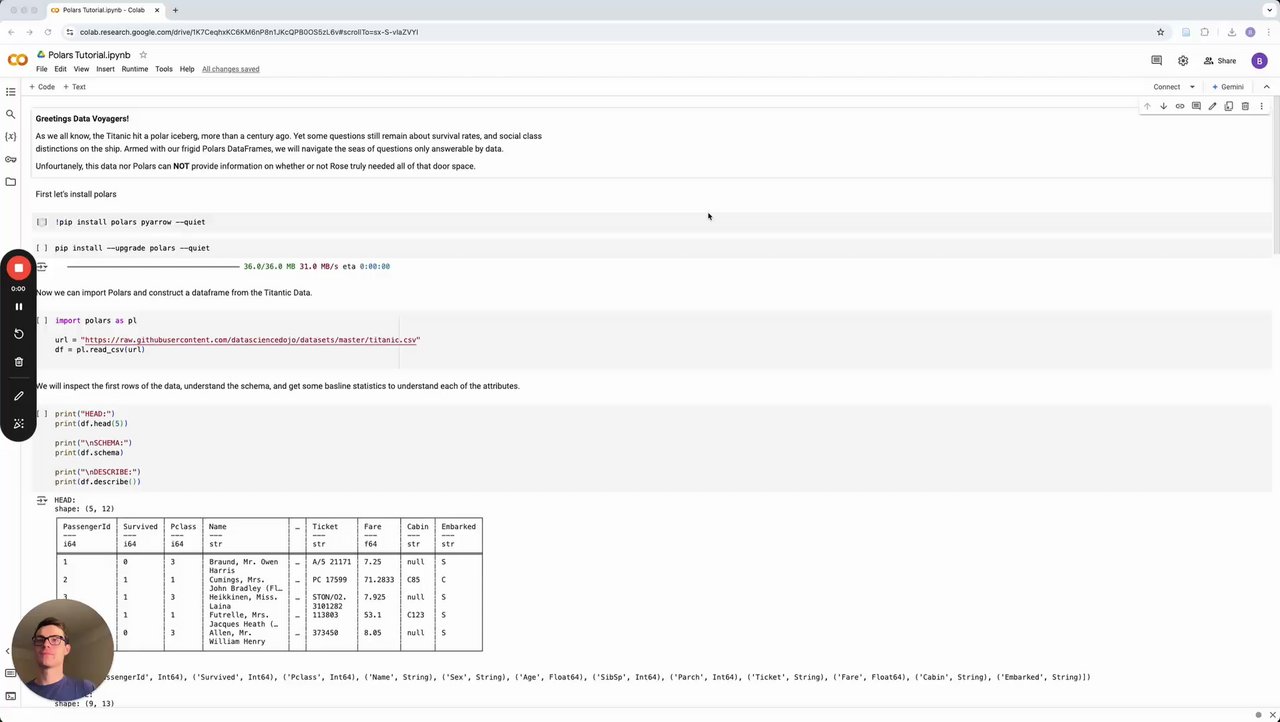Viewport: 1280px width, 722px height.
Task: Run the print HEAD cell
Action: click(x=42, y=414)
